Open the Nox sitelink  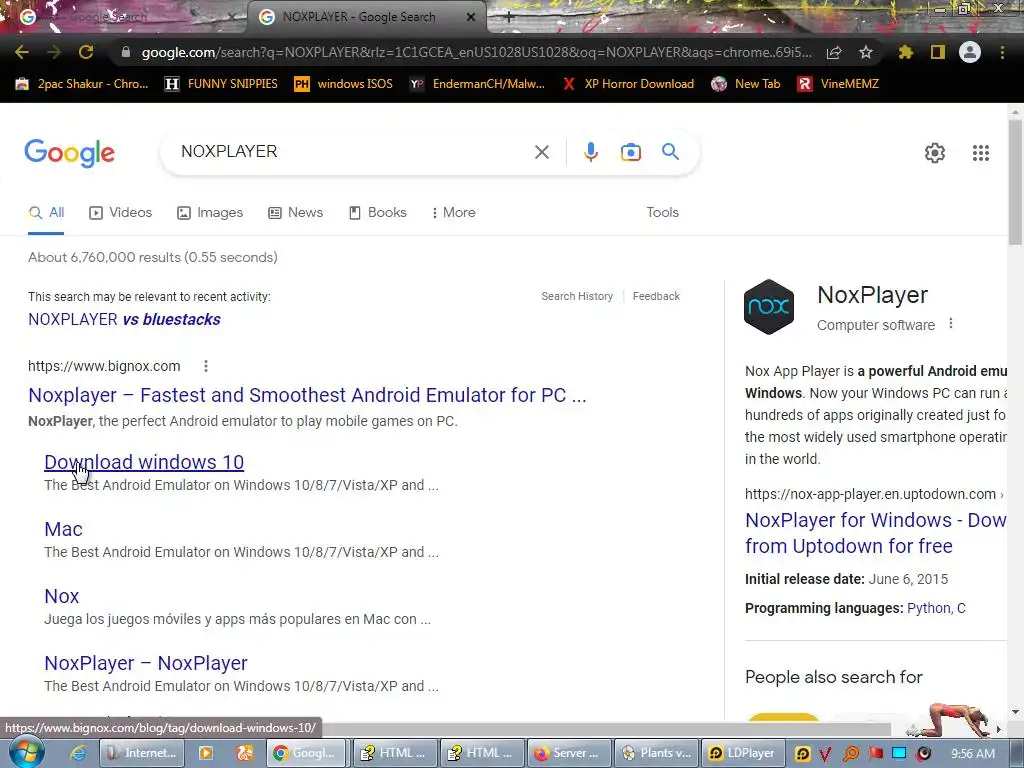tap(61, 596)
